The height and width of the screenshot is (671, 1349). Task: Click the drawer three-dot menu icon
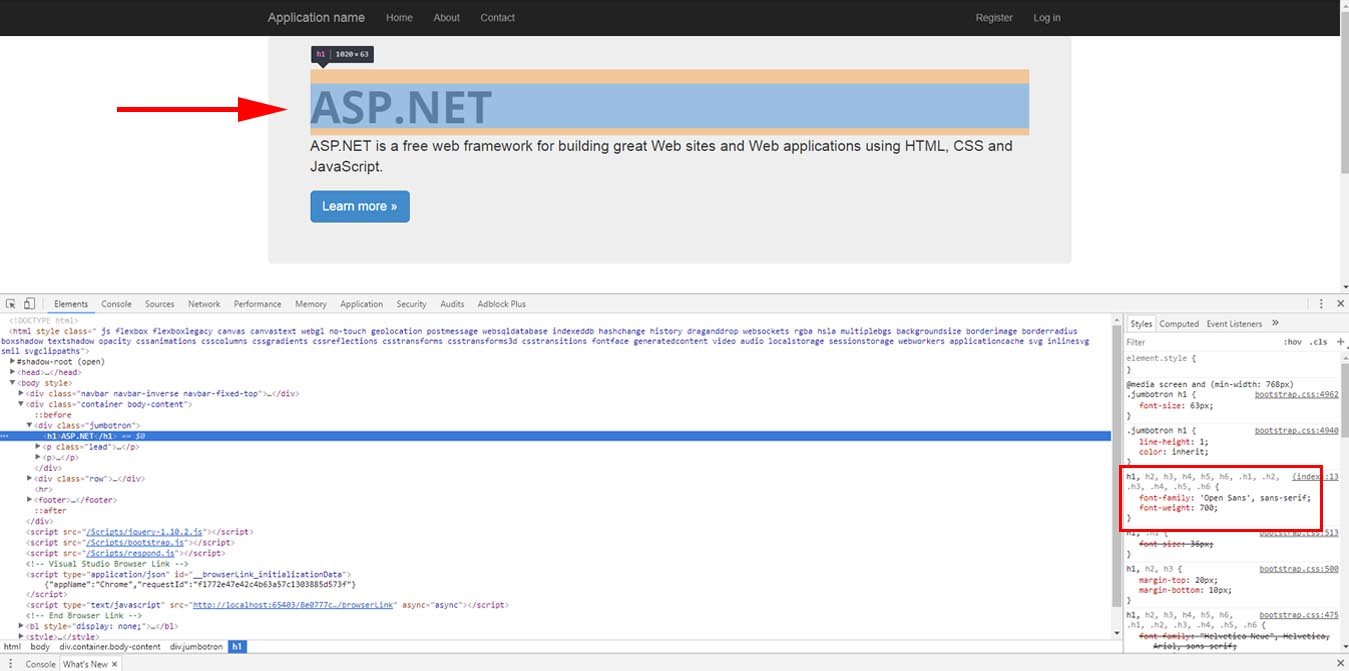point(10,664)
